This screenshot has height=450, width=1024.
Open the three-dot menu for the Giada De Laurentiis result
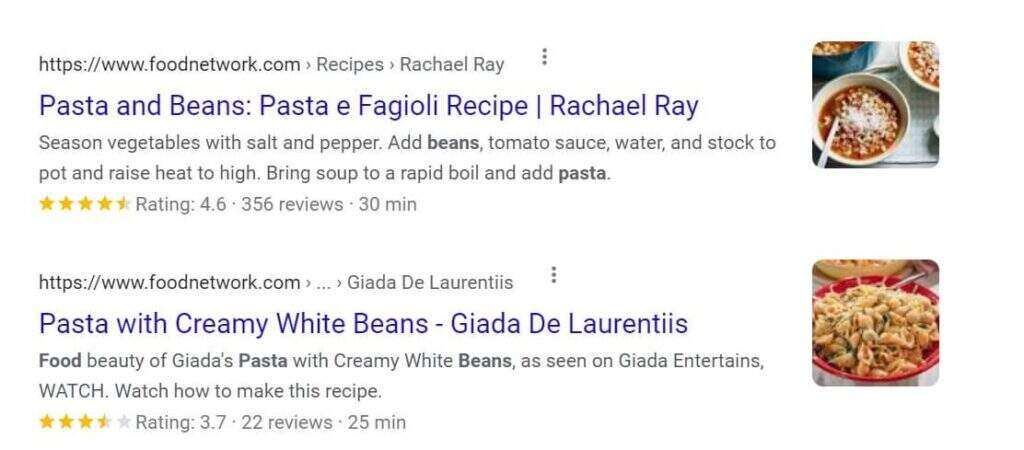tap(553, 275)
